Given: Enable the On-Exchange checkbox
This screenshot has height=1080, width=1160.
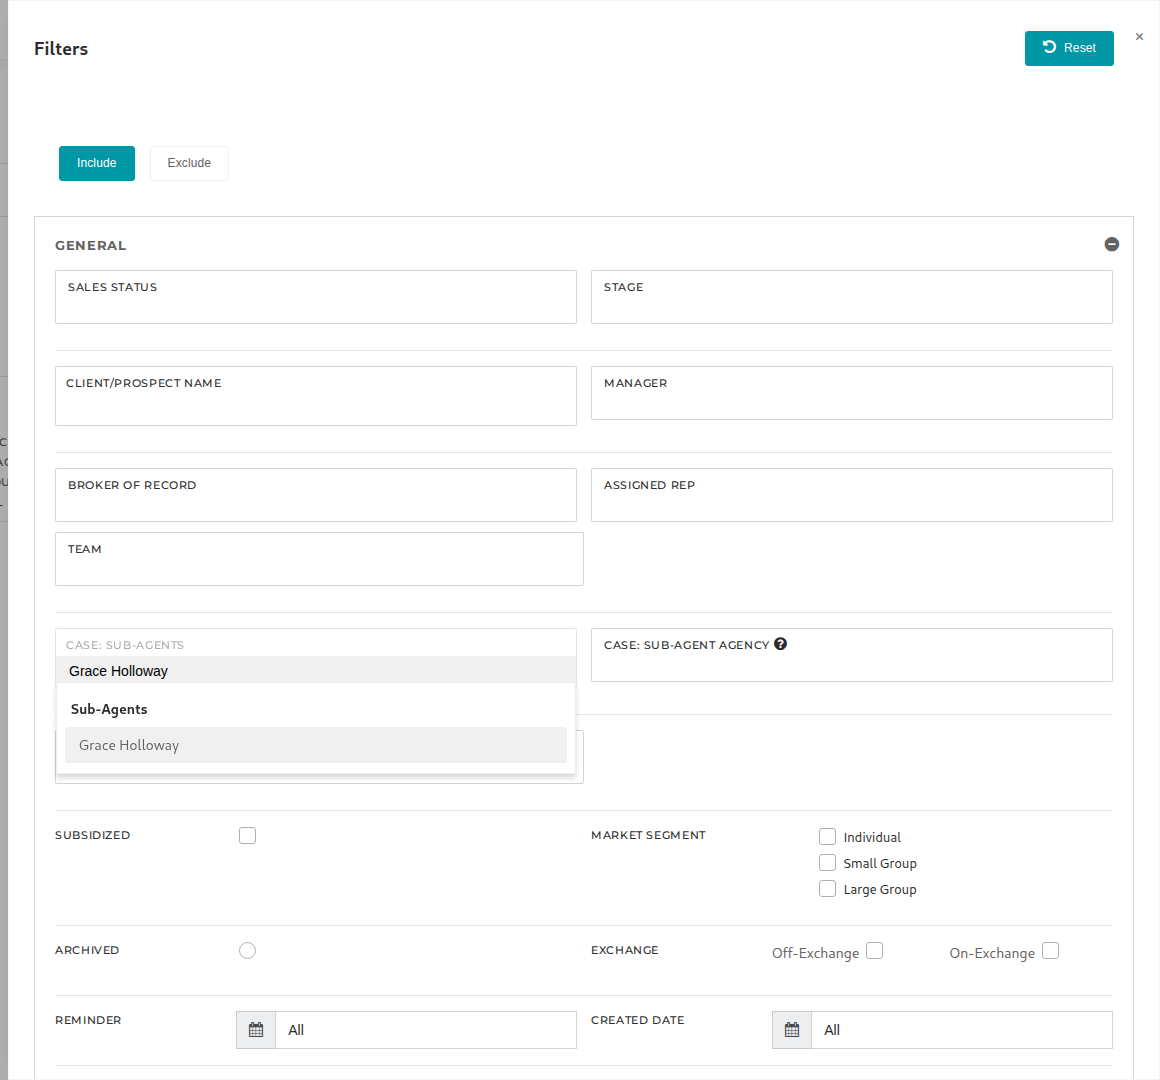Looking at the screenshot, I should (1051, 951).
